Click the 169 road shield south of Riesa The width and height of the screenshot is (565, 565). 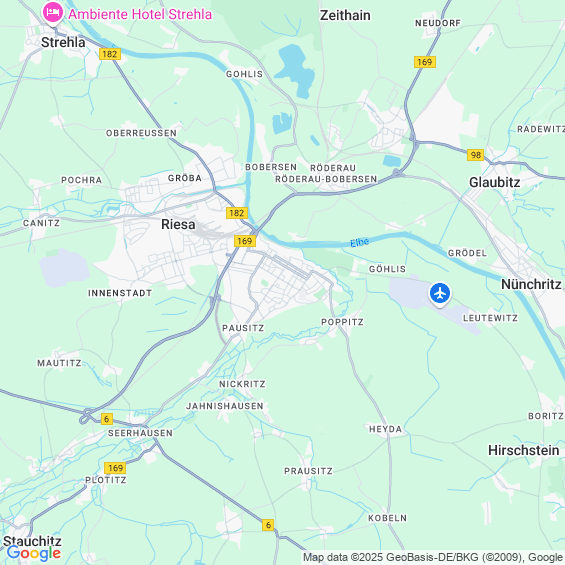coord(245,241)
